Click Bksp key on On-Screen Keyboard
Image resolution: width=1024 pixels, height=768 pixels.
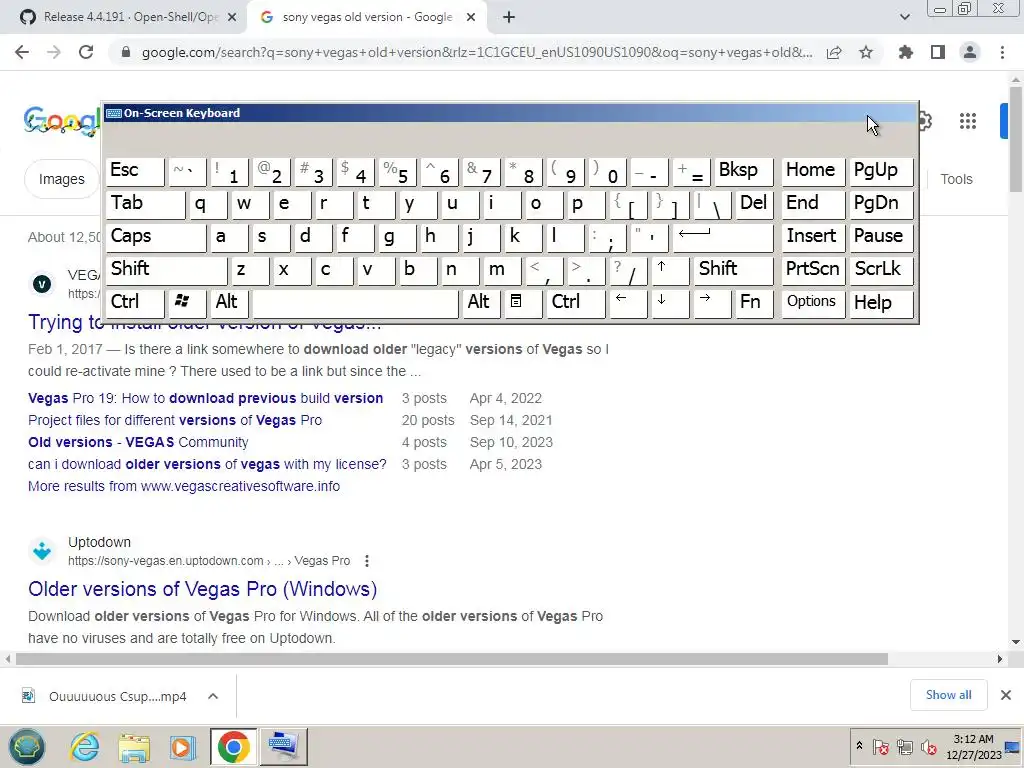tap(744, 171)
